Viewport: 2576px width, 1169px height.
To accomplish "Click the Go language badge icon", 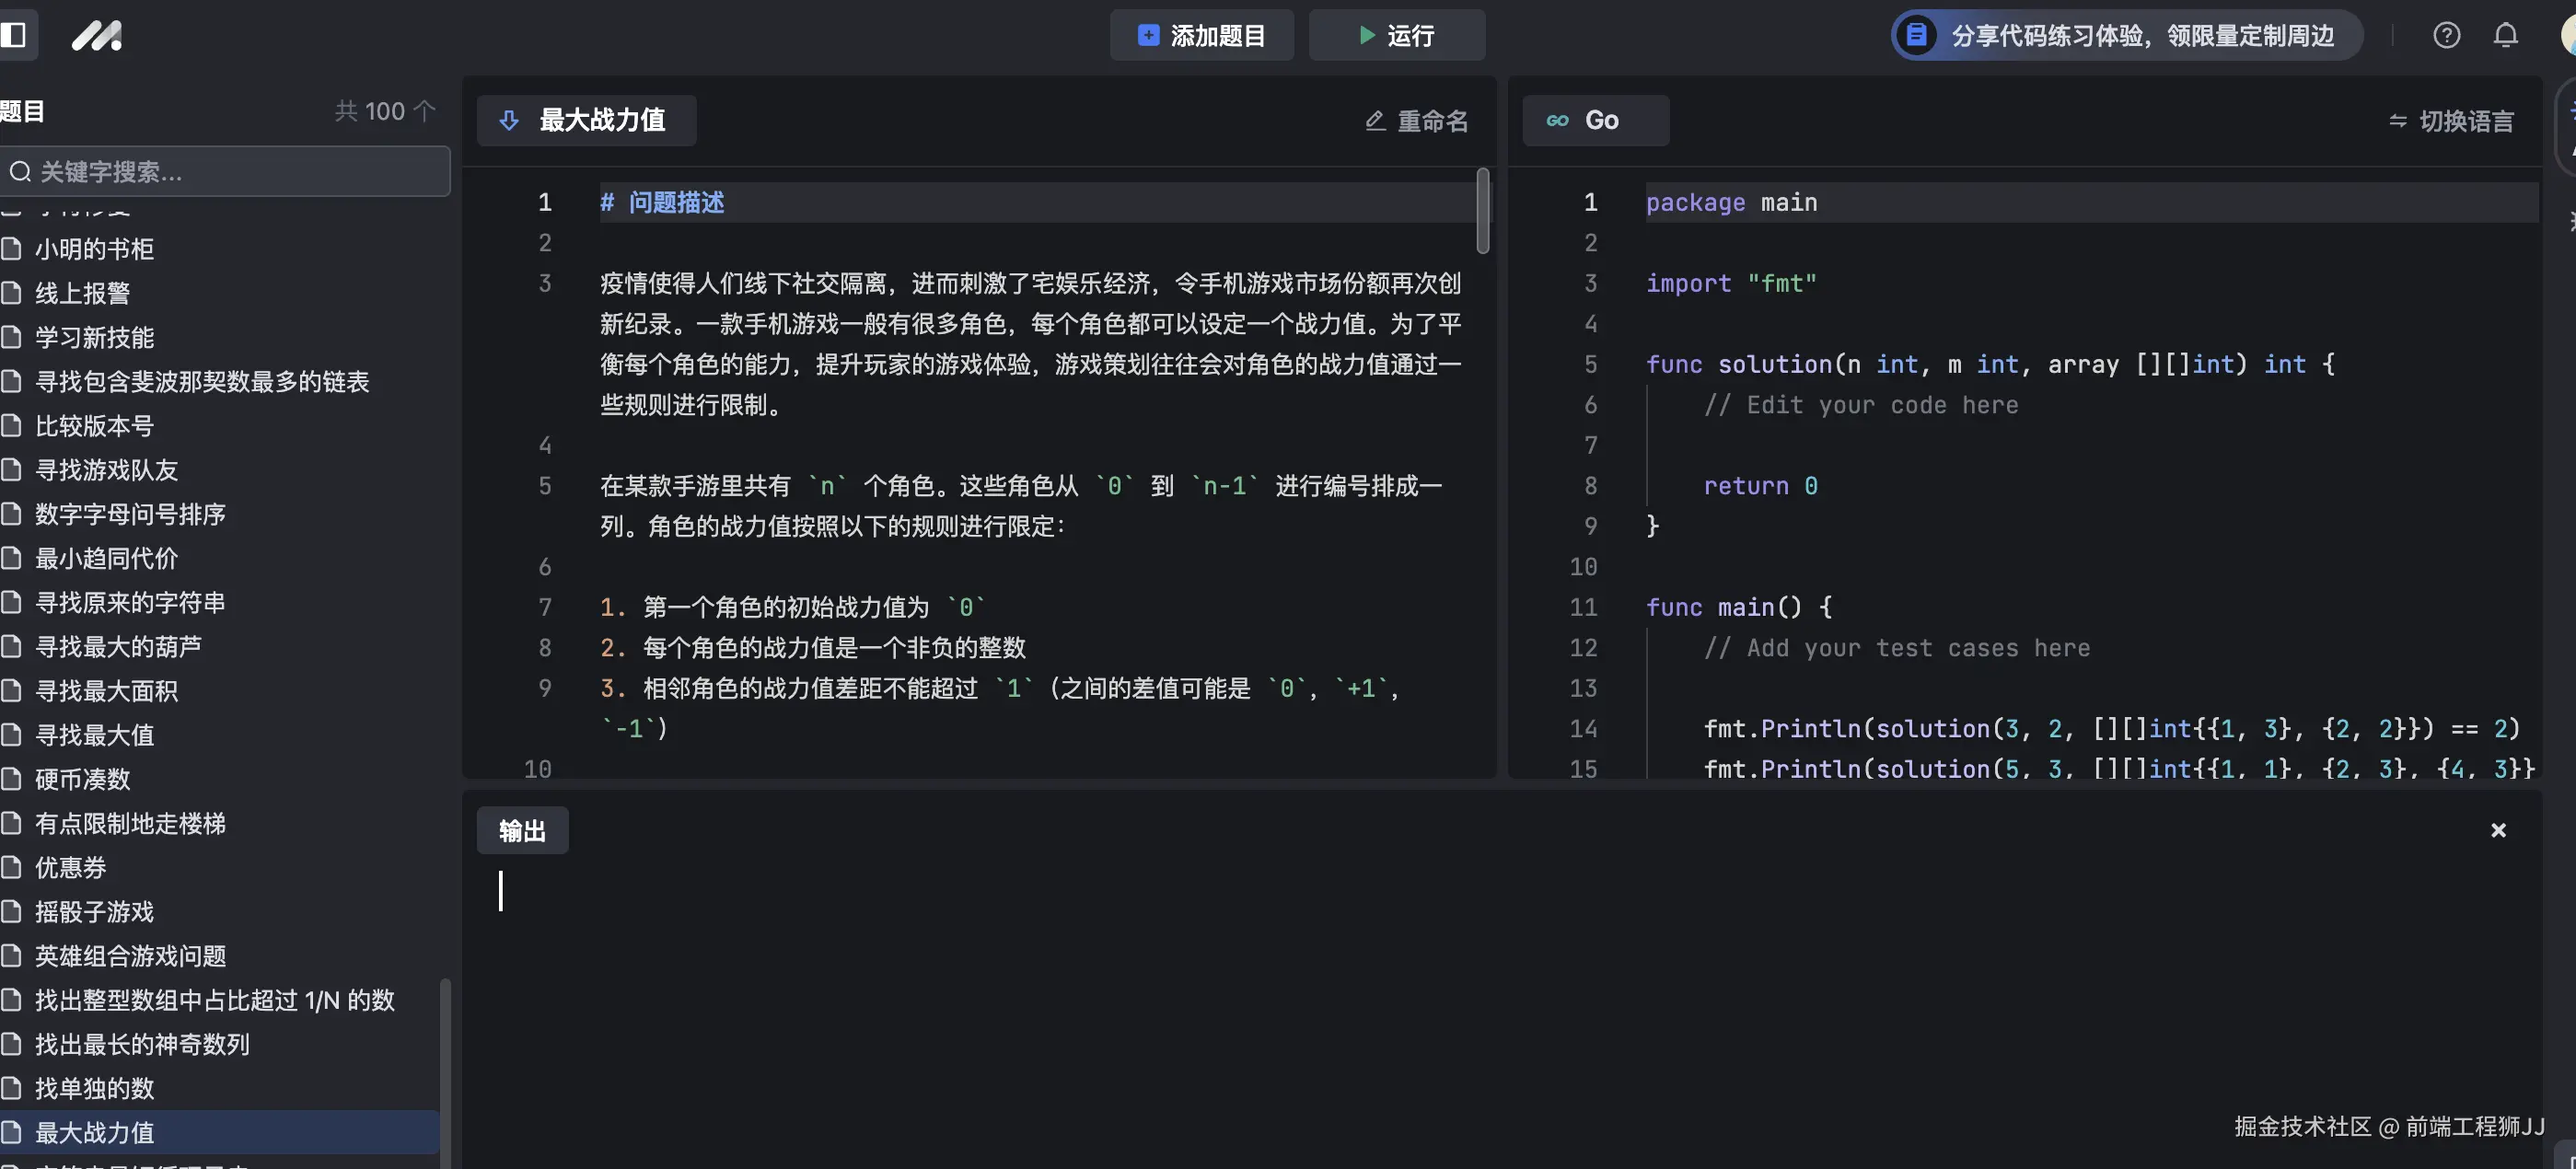I will (x=1557, y=120).
